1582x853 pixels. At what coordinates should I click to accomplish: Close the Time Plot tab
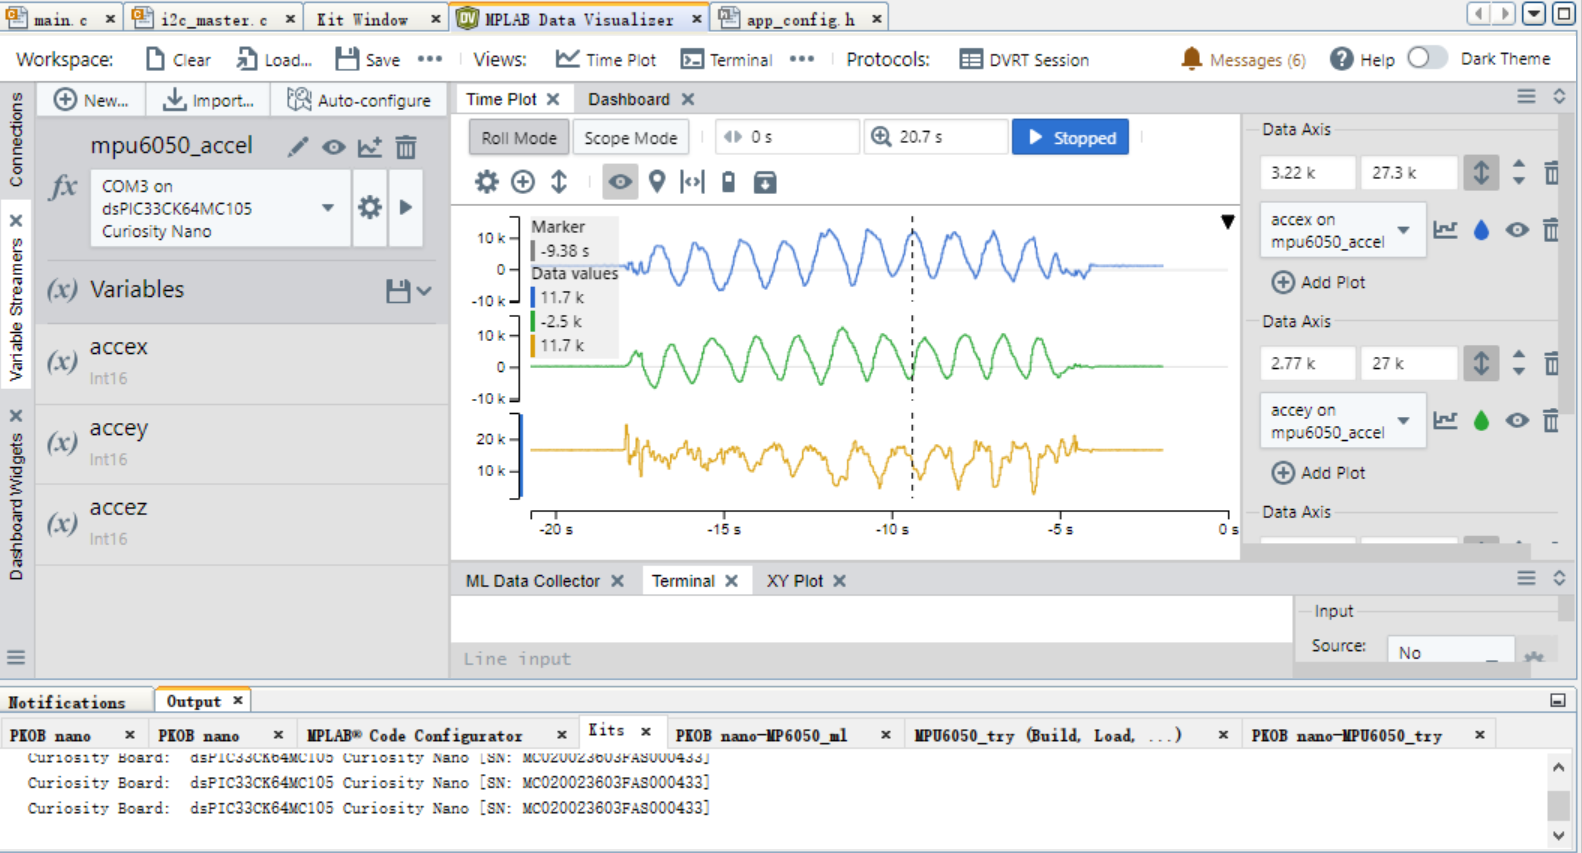pyautogui.click(x=553, y=99)
